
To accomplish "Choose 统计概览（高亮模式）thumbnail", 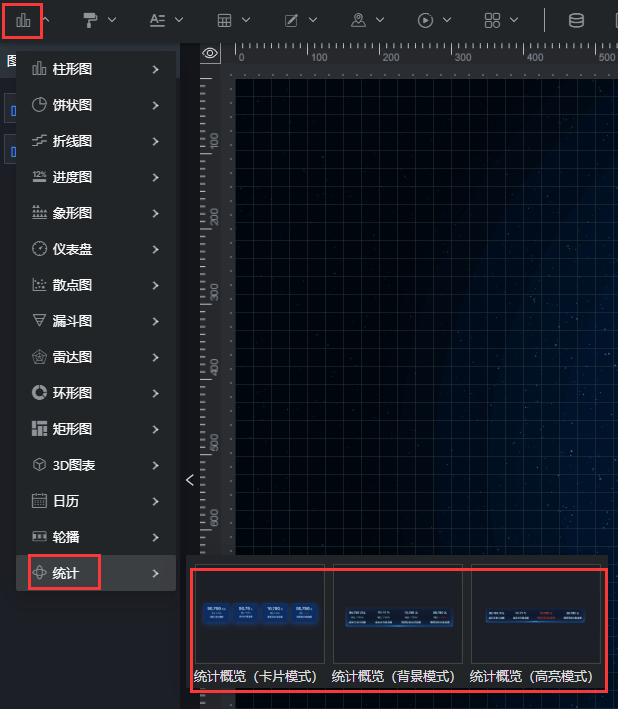I will click(x=535, y=615).
